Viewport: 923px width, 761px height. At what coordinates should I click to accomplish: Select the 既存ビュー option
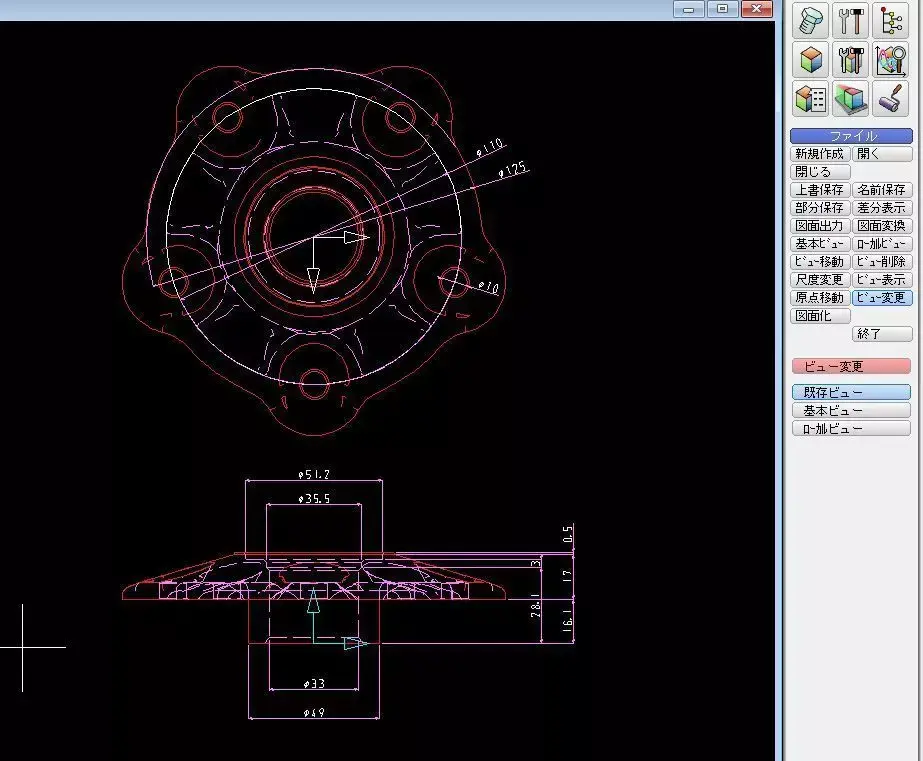[851, 392]
